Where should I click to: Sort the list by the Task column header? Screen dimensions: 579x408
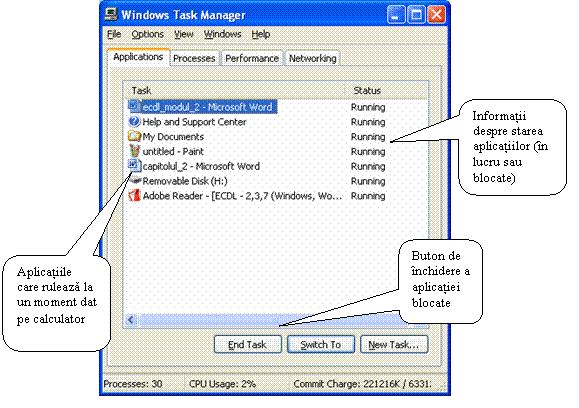234,90
